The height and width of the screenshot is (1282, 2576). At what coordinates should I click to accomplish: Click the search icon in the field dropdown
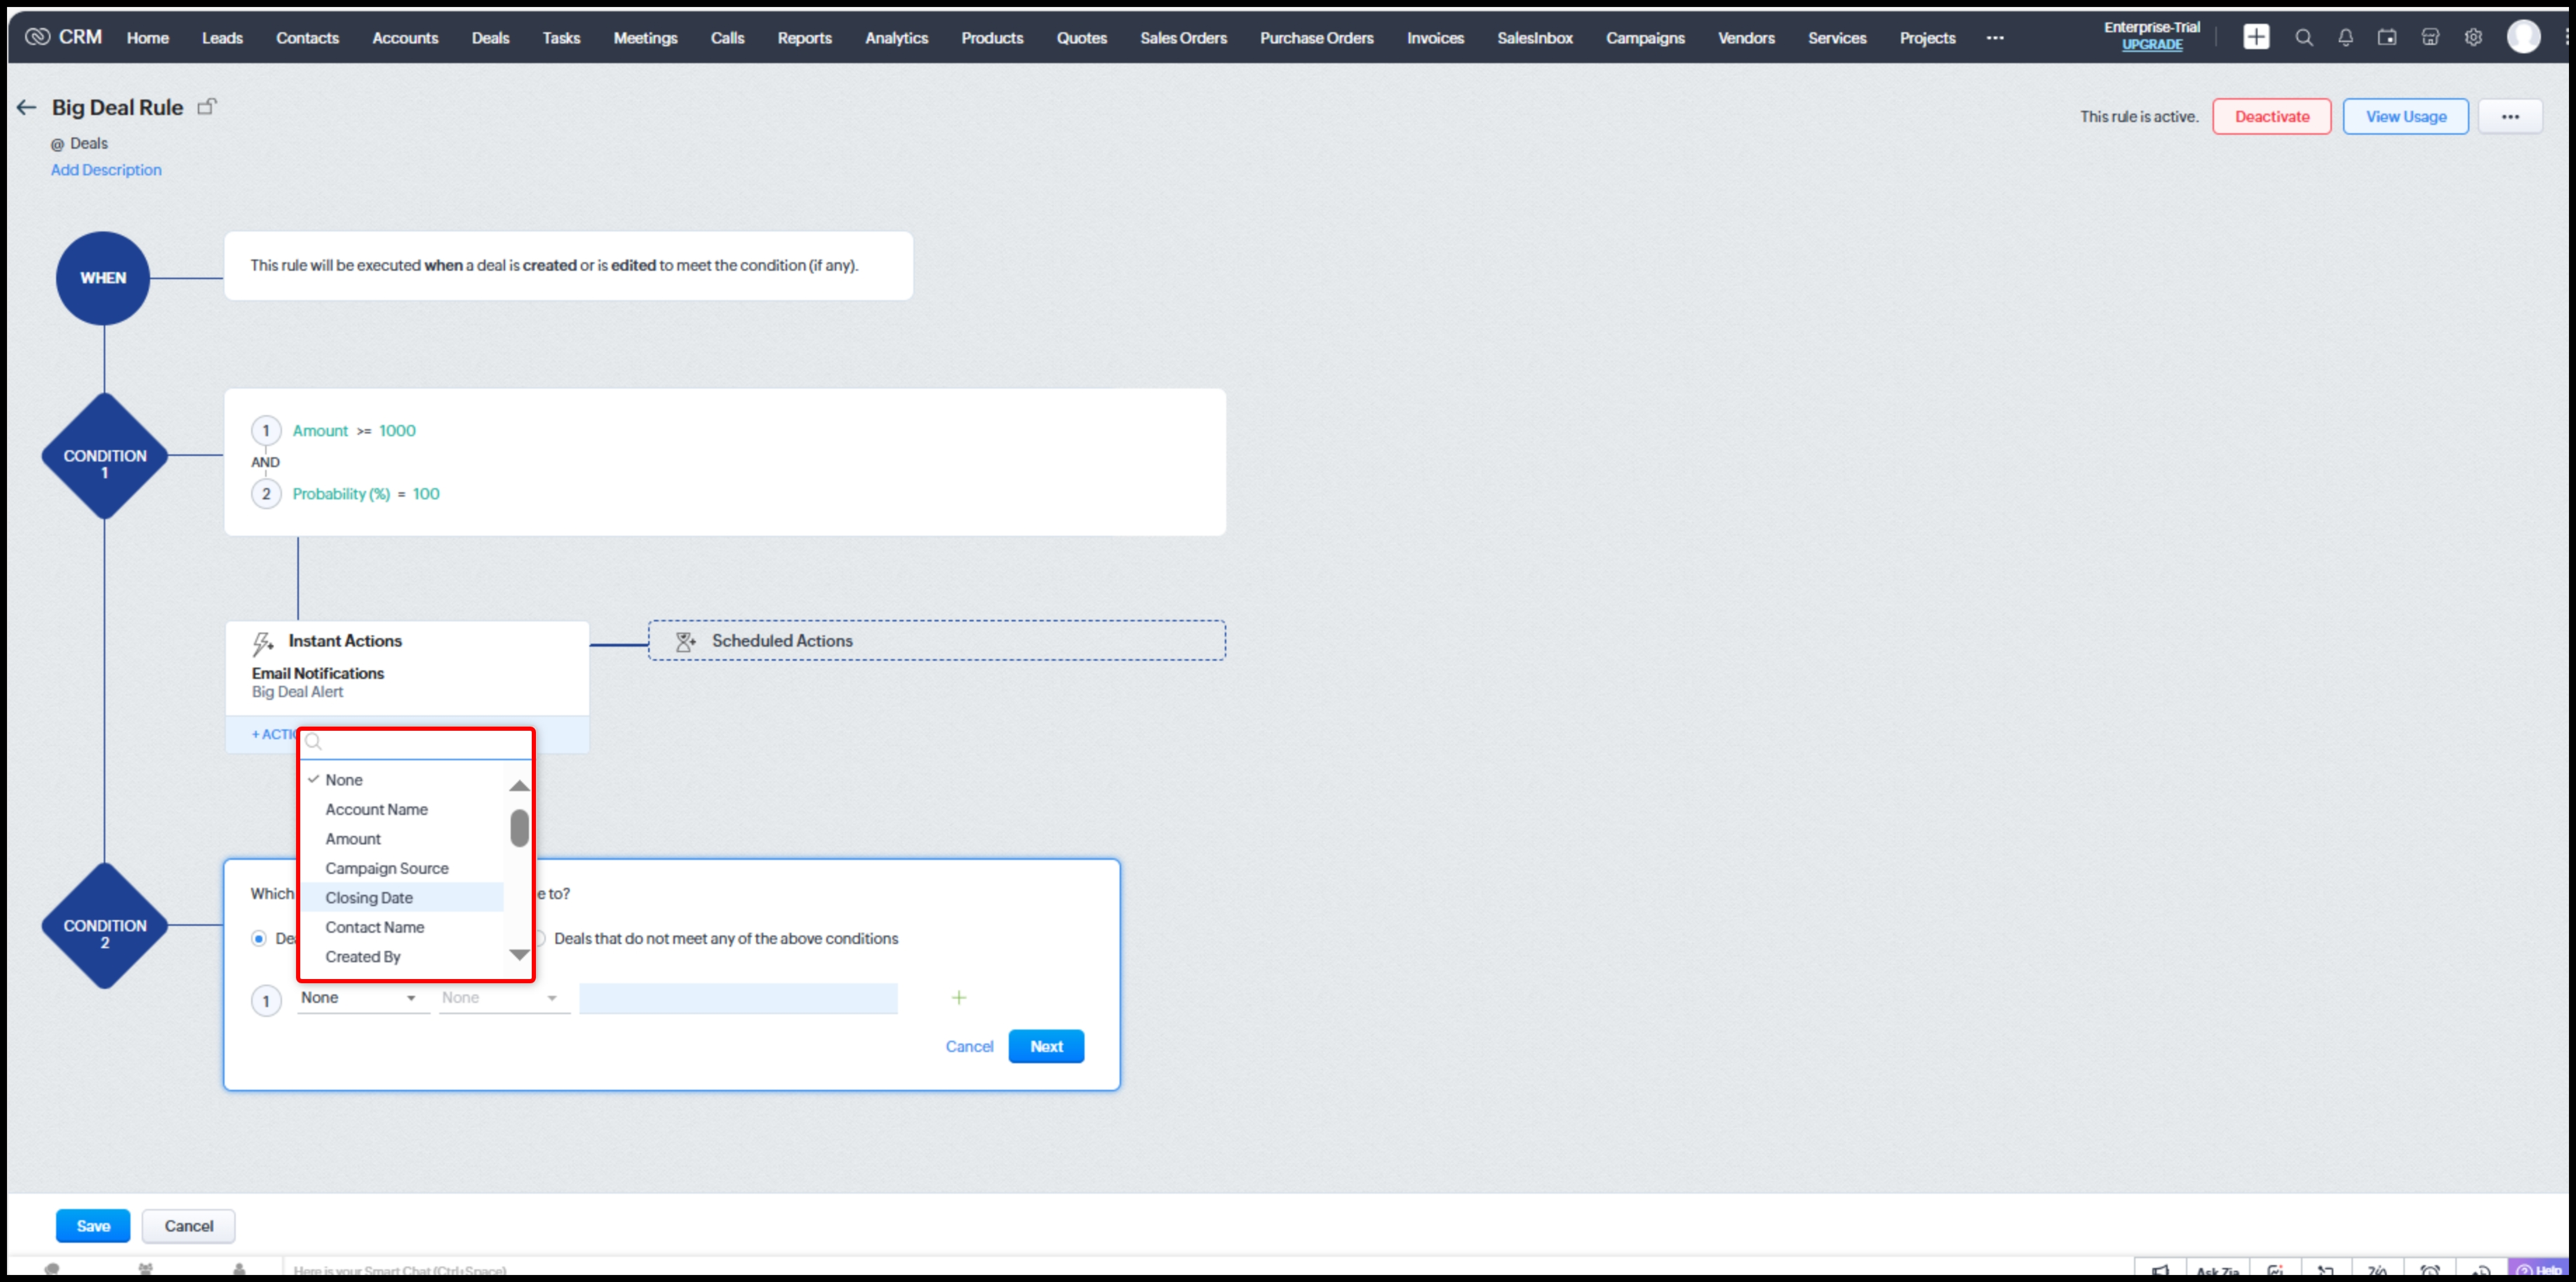pos(313,742)
